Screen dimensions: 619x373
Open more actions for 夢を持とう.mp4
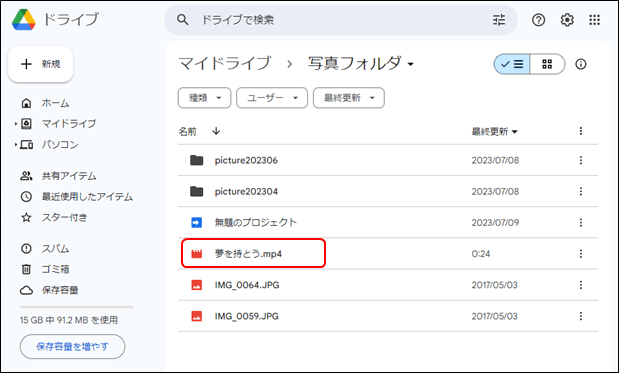click(581, 254)
